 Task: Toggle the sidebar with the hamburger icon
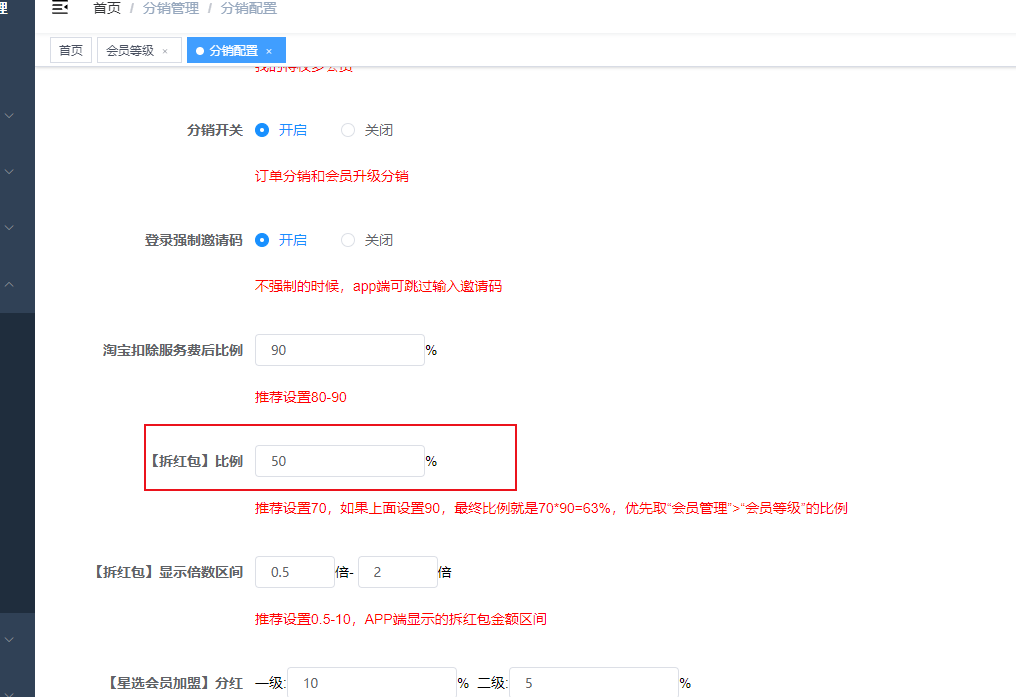(60, 9)
